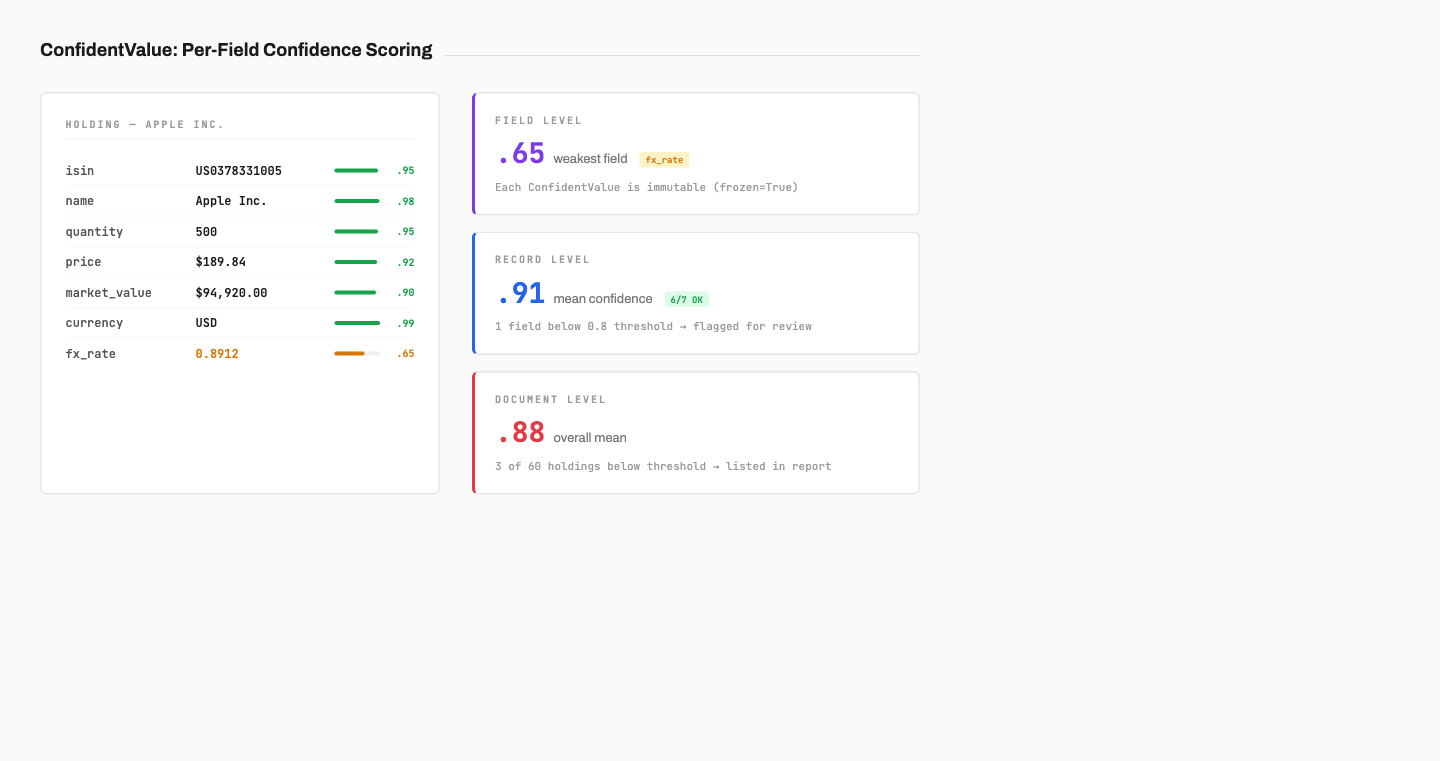Select the fx_rate badge in Field Level card
This screenshot has height=761, width=1440.
[664, 159]
